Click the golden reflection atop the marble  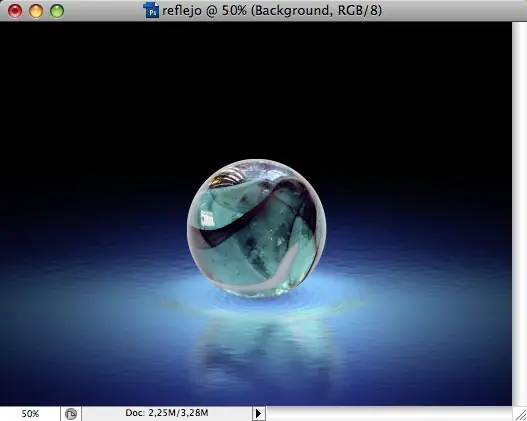pos(224,178)
